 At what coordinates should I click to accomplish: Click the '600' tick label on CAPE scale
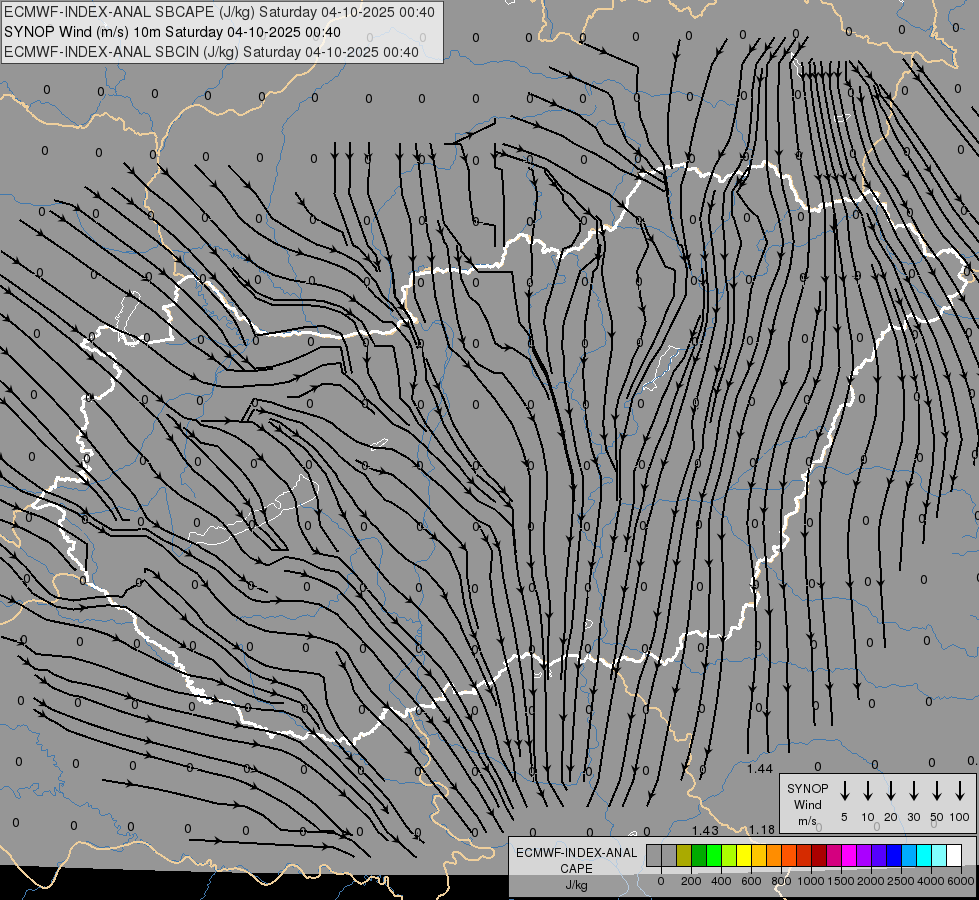(x=751, y=881)
